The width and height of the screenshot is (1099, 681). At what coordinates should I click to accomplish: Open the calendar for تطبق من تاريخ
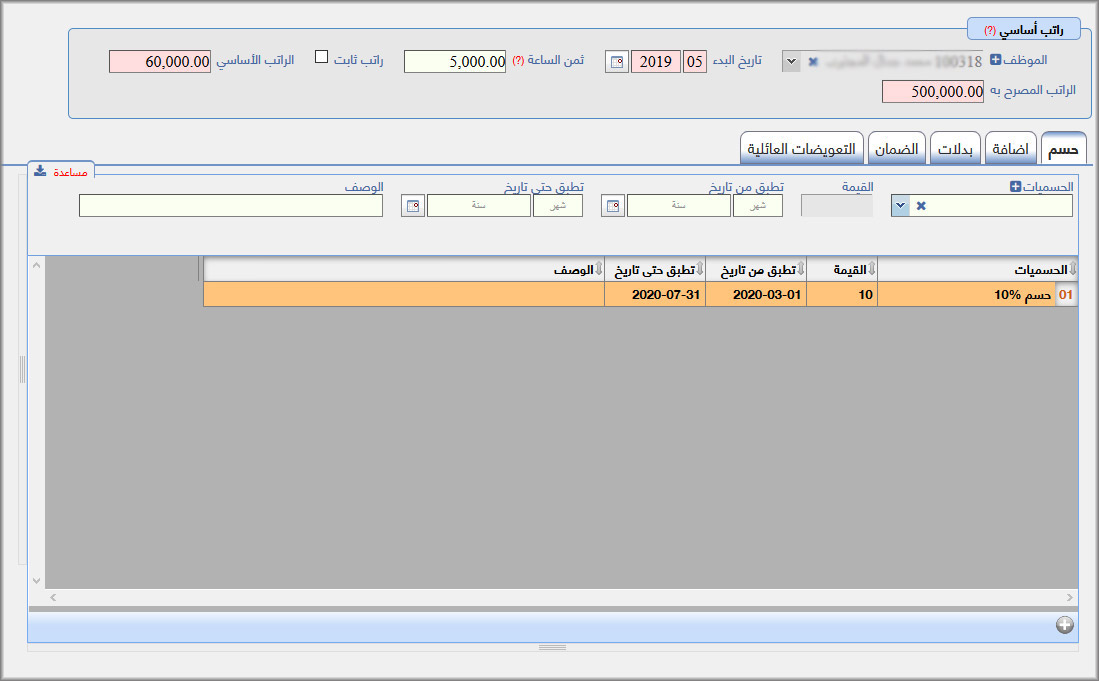pyautogui.click(x=613, y=206)
